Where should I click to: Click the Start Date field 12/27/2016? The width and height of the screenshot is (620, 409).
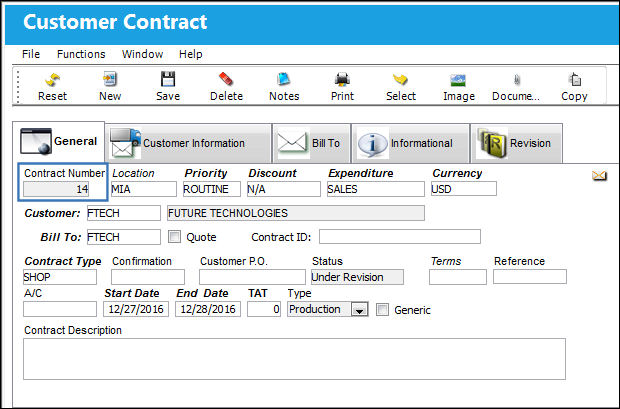point(136,309)
